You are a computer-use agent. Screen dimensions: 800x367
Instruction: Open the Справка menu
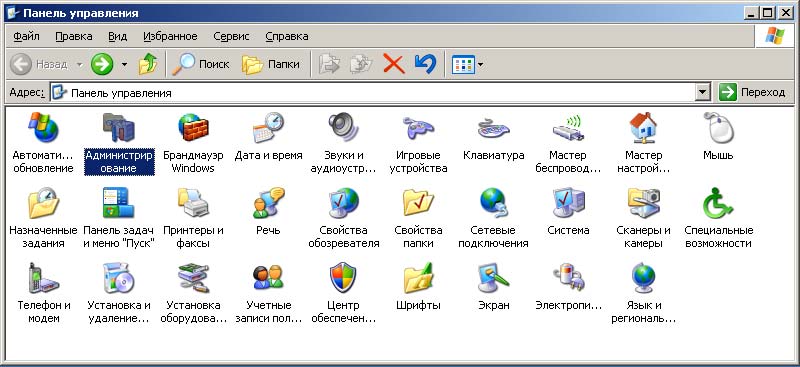[x=287, y=36]
